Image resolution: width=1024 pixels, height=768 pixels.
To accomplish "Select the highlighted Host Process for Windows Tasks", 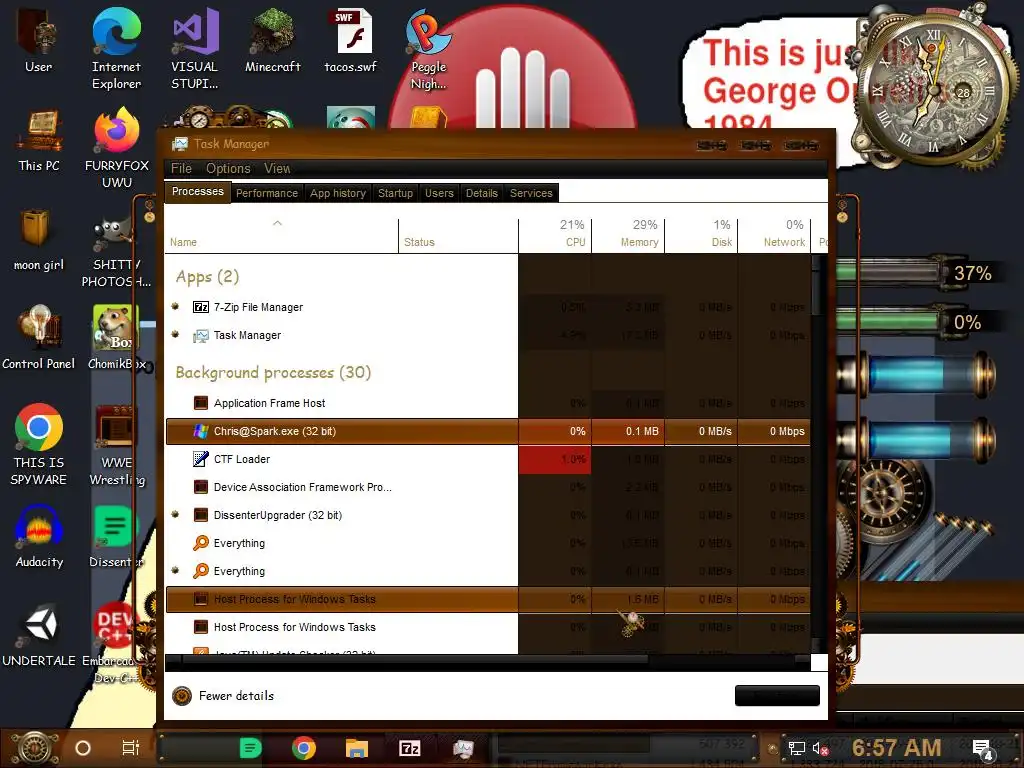I will pyautogui.click(x=488, y=599).
